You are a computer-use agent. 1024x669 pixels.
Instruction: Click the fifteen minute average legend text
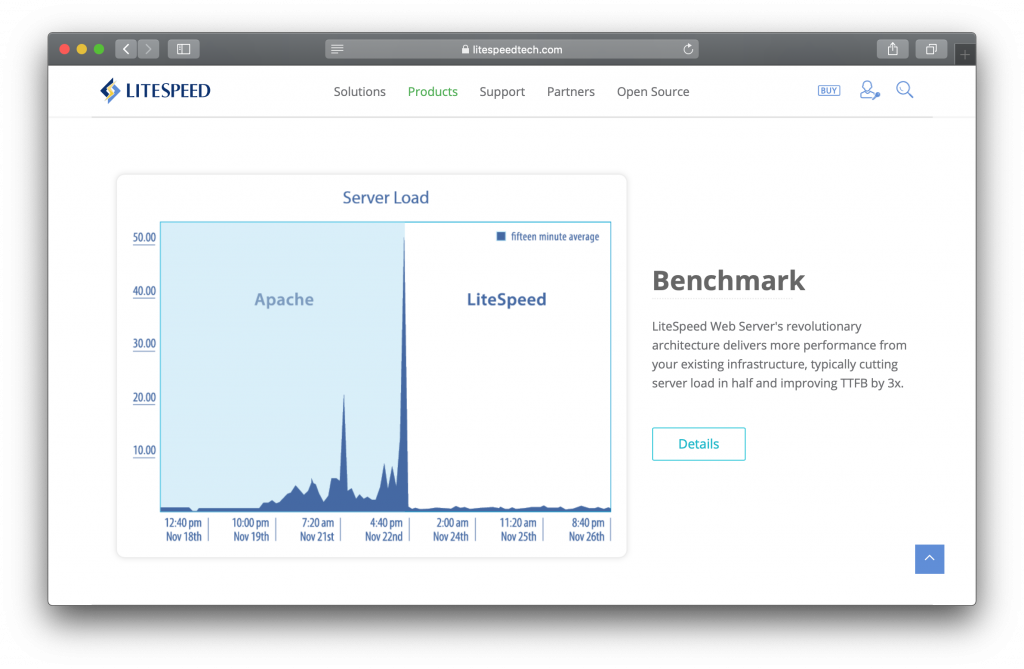(x=555, y=237)
